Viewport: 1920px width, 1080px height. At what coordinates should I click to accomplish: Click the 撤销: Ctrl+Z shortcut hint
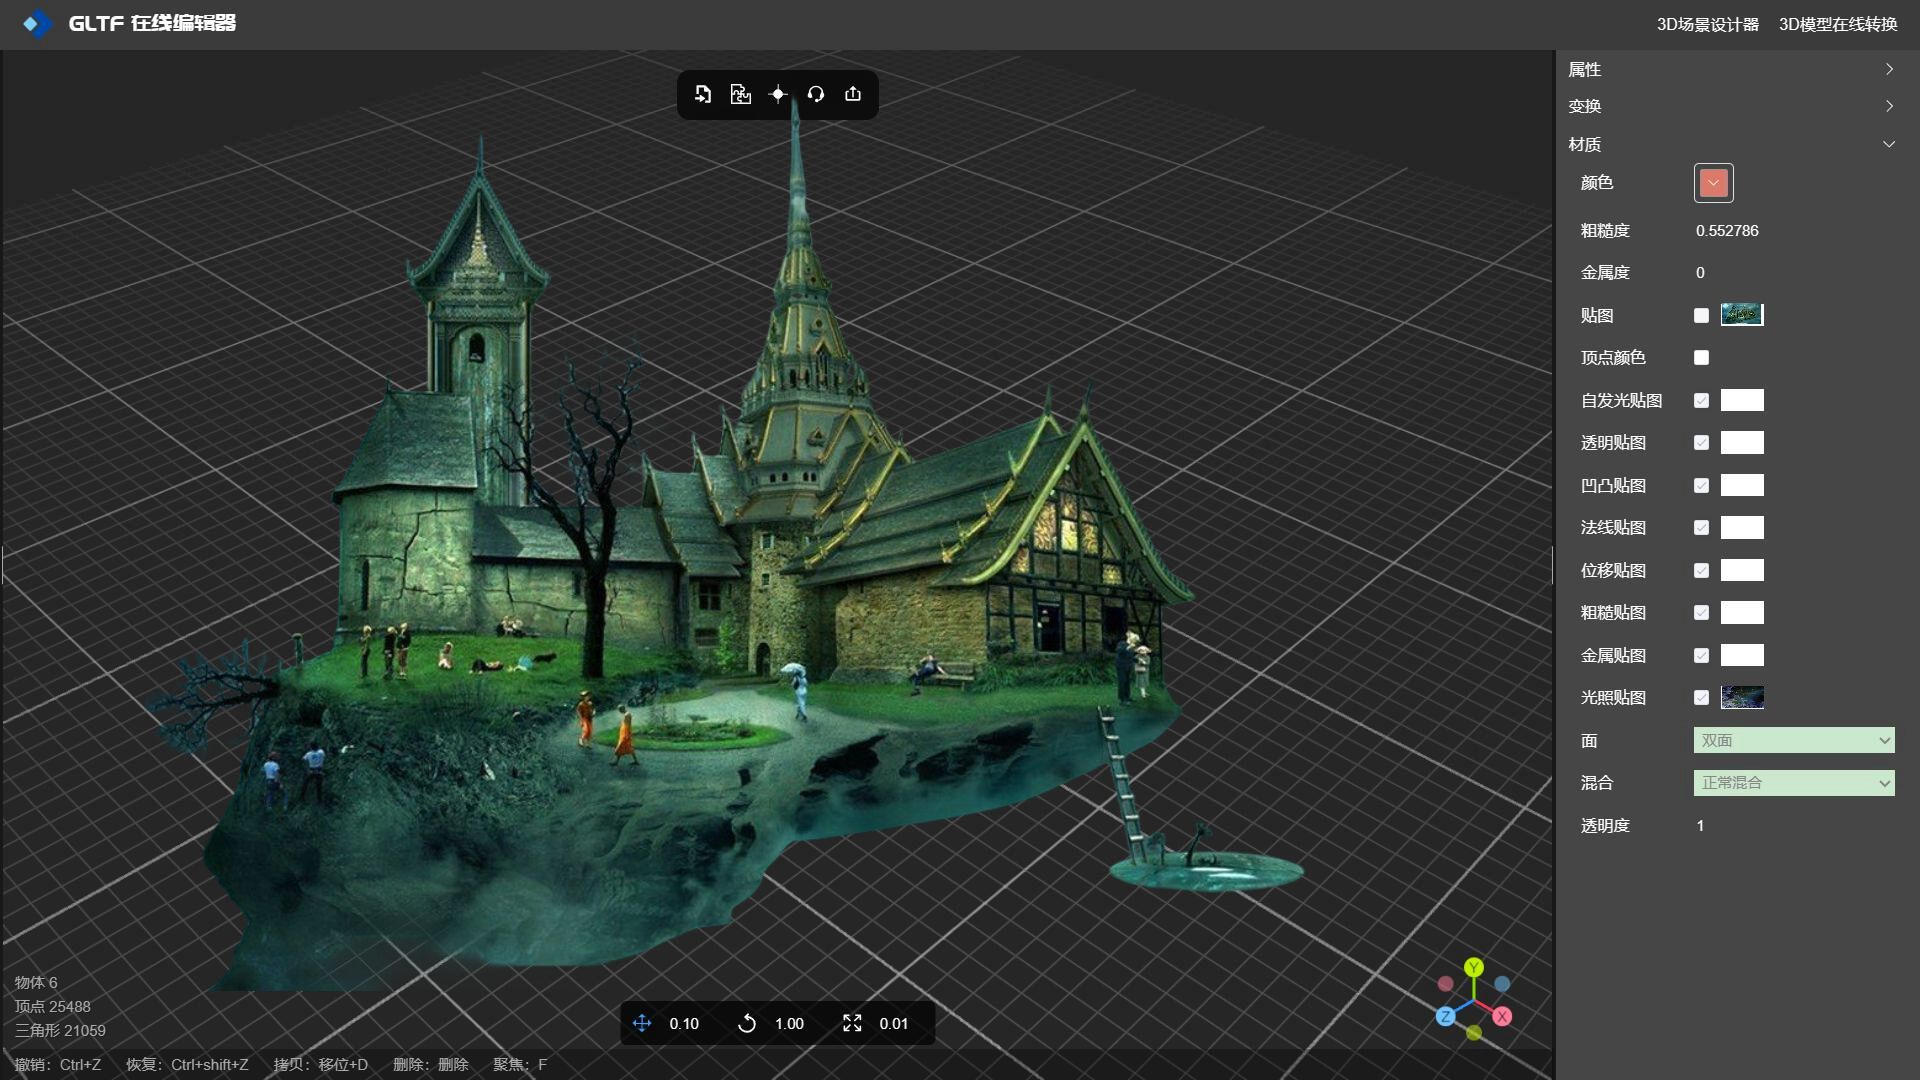pos(58,1065)
